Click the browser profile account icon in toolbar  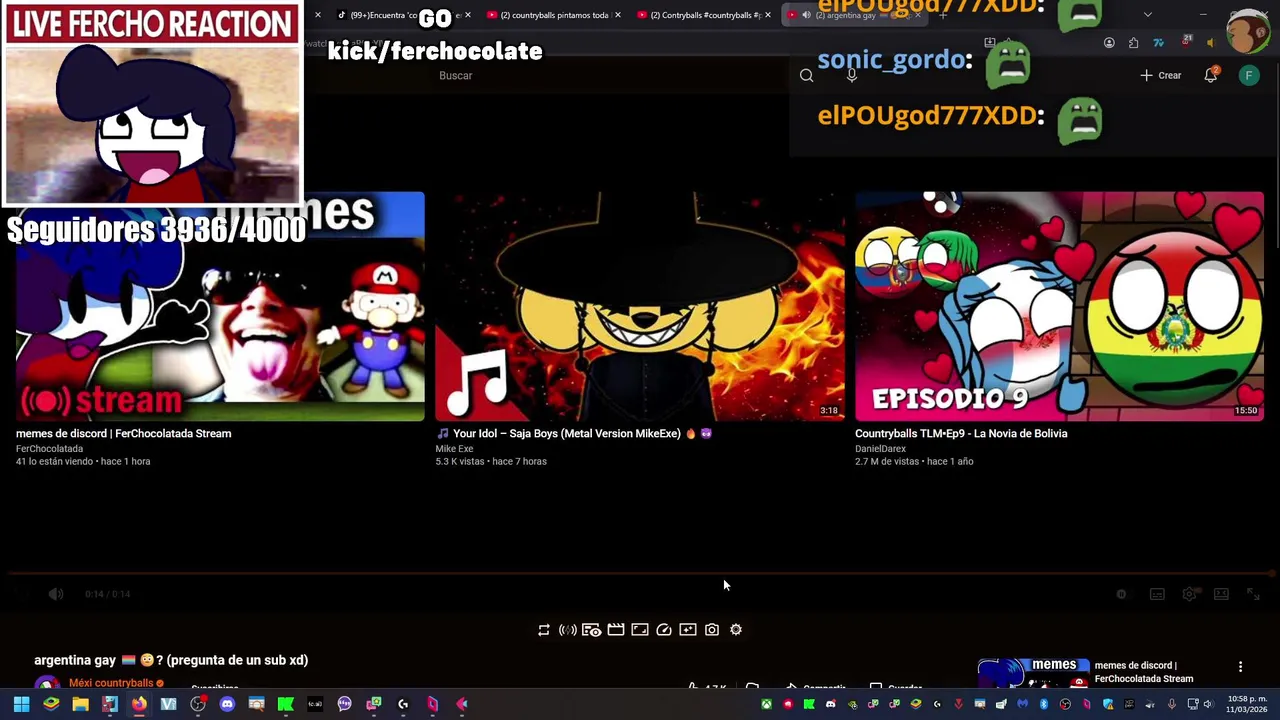click(1109, 43)
